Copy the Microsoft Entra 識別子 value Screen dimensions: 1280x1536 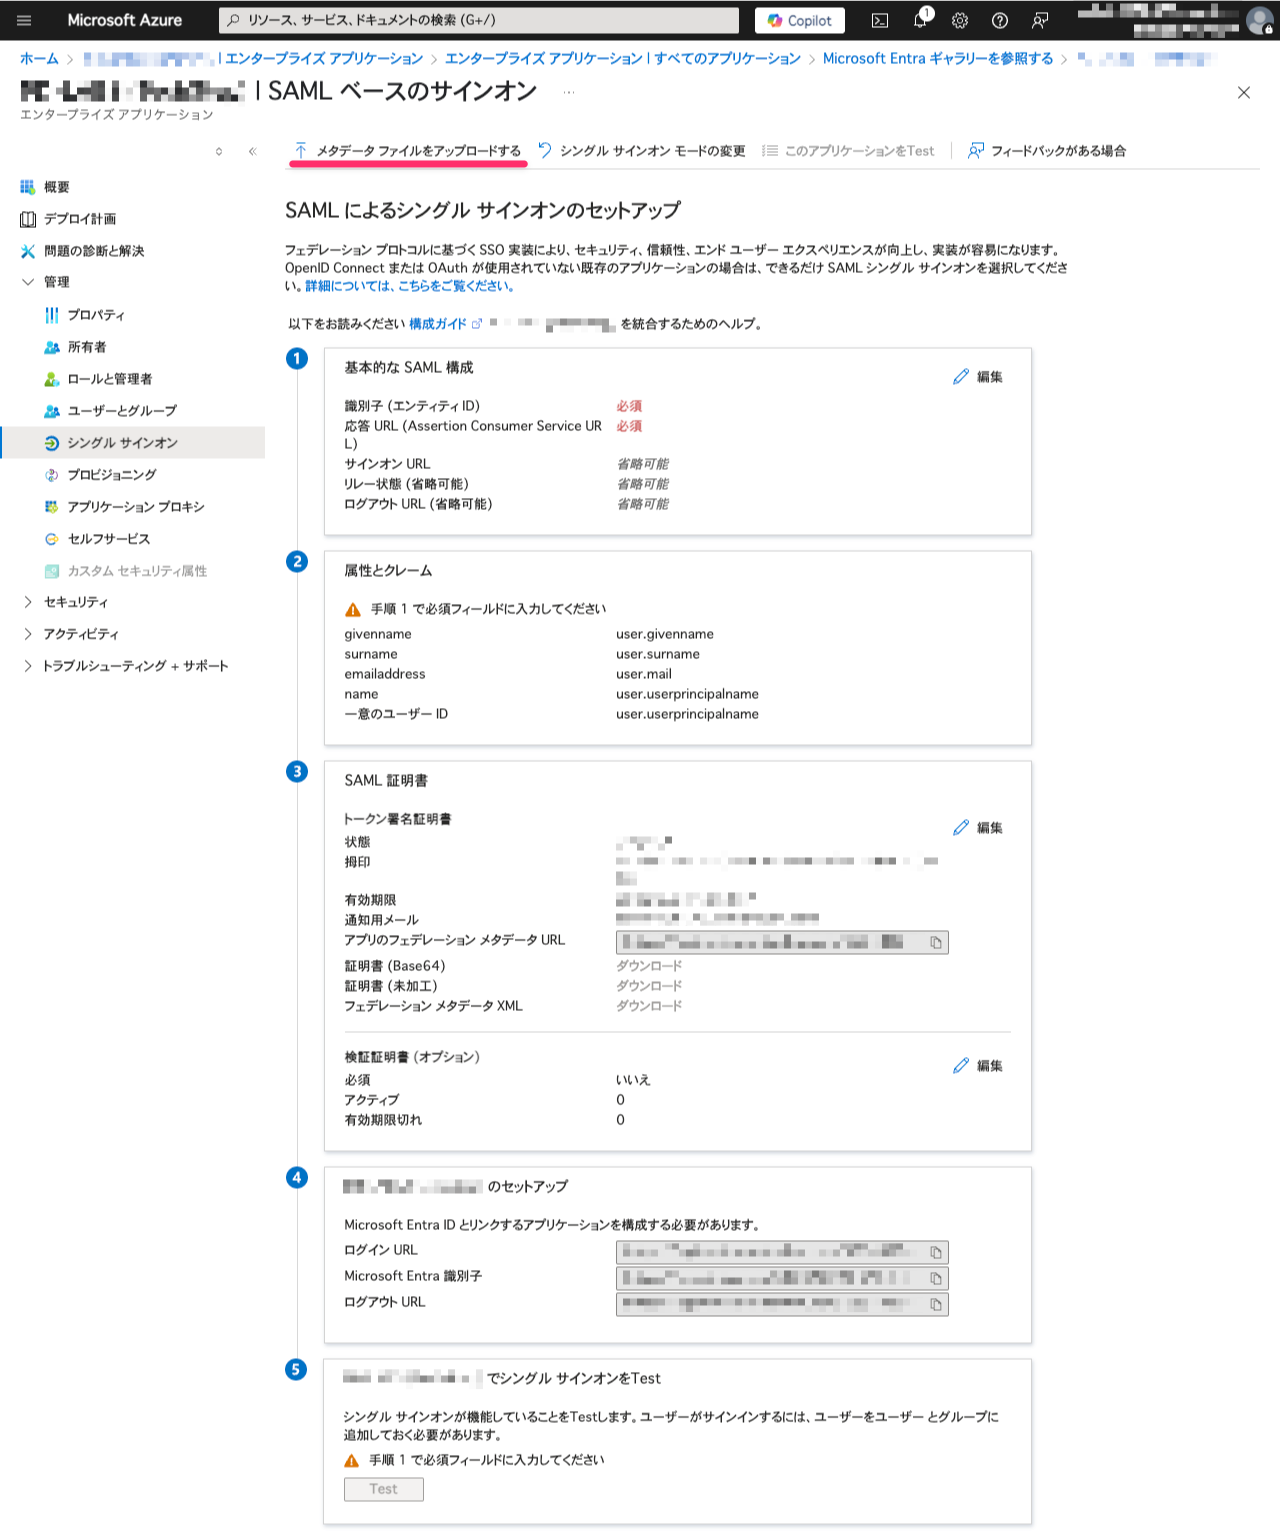(x=936, y=1279)
